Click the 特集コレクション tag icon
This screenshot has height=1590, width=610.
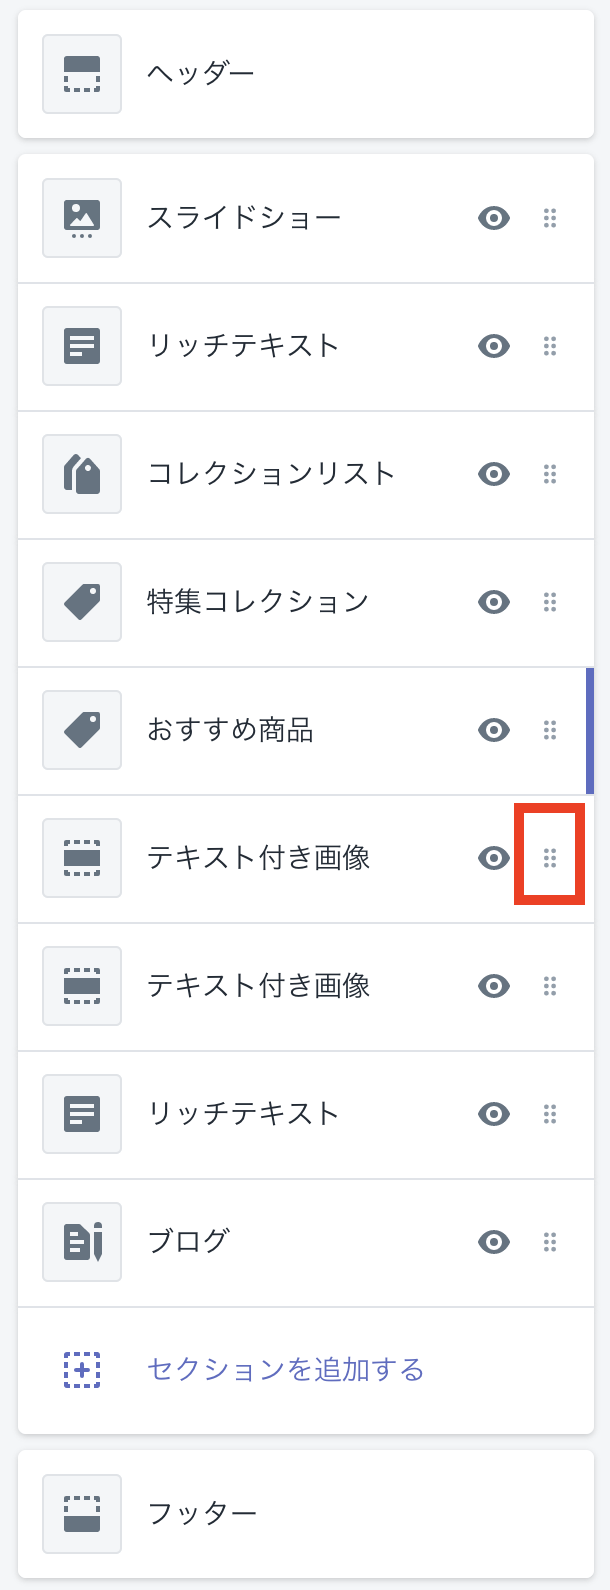point(82,602)
